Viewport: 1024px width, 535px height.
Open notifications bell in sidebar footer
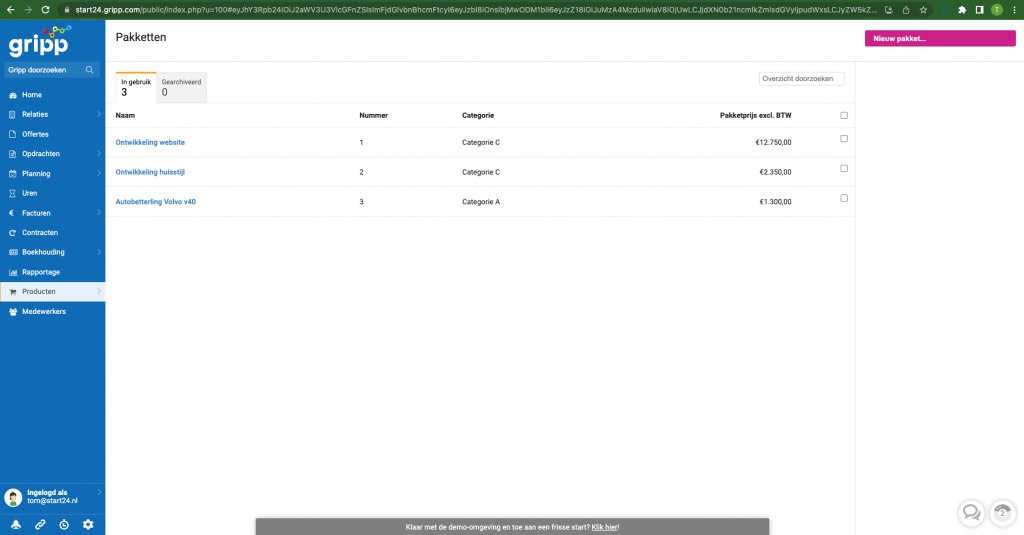15,525
